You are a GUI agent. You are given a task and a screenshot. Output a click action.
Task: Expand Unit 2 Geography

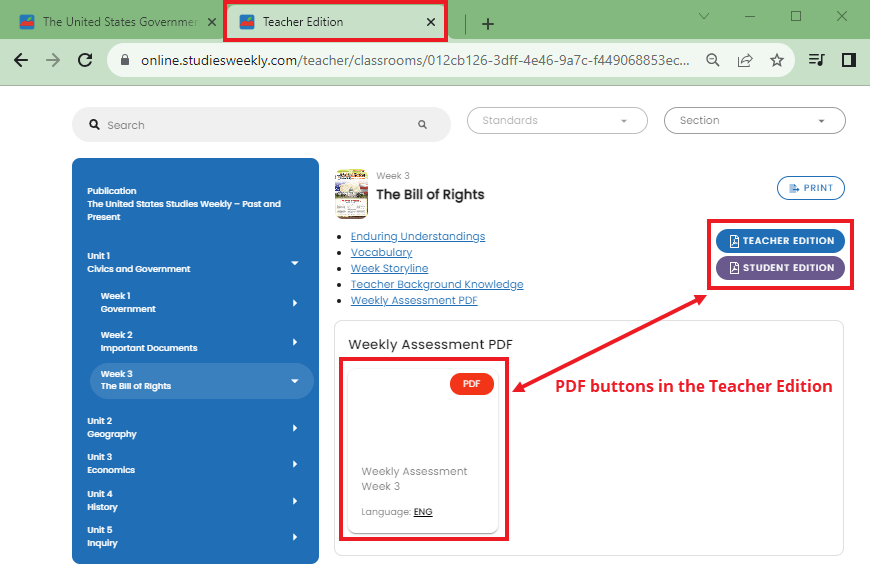coord(295,428)
